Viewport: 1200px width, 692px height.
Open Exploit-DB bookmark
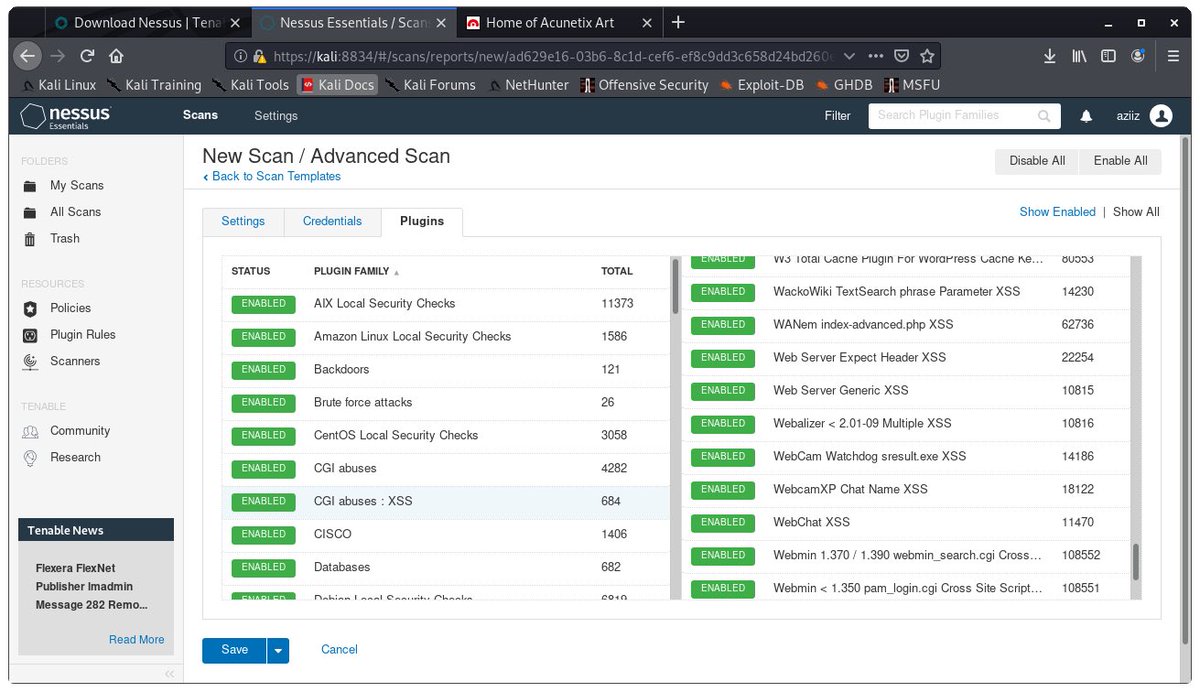coord(761,85)
